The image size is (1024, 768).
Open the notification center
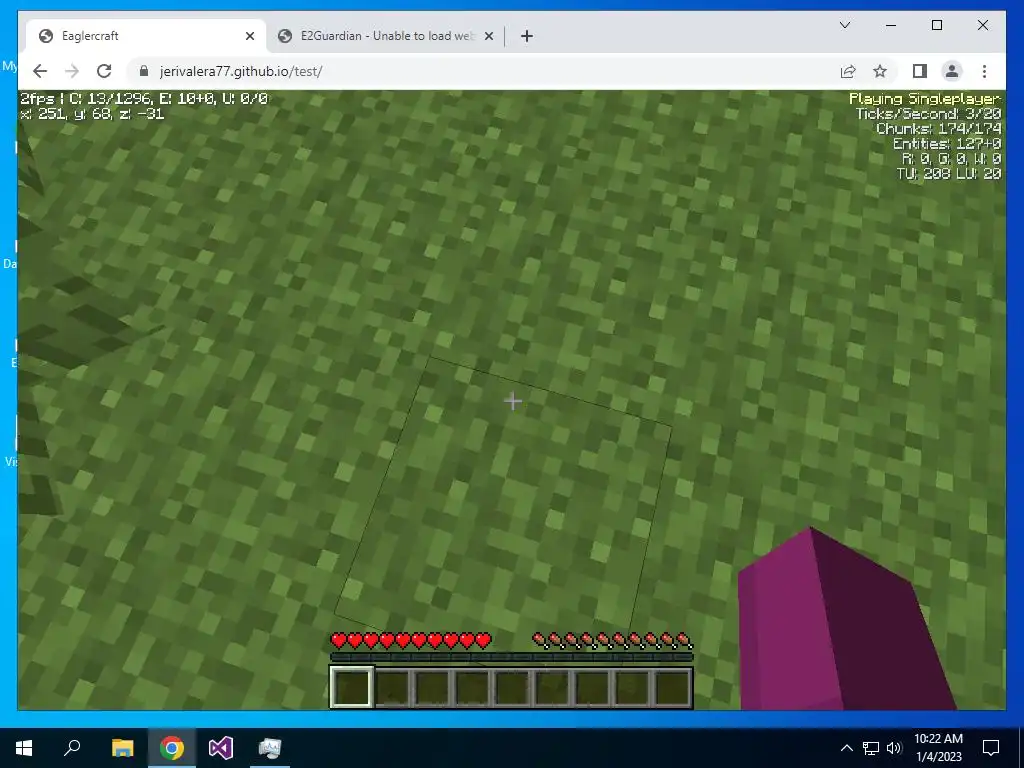pos(991,748)
